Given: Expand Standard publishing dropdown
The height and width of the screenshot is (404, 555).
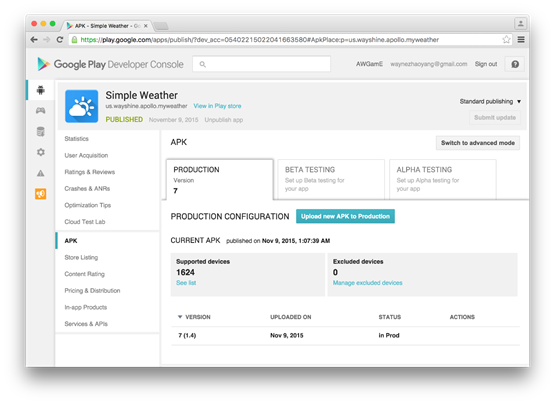Looking at the screenshot, I should pos(490,101).
